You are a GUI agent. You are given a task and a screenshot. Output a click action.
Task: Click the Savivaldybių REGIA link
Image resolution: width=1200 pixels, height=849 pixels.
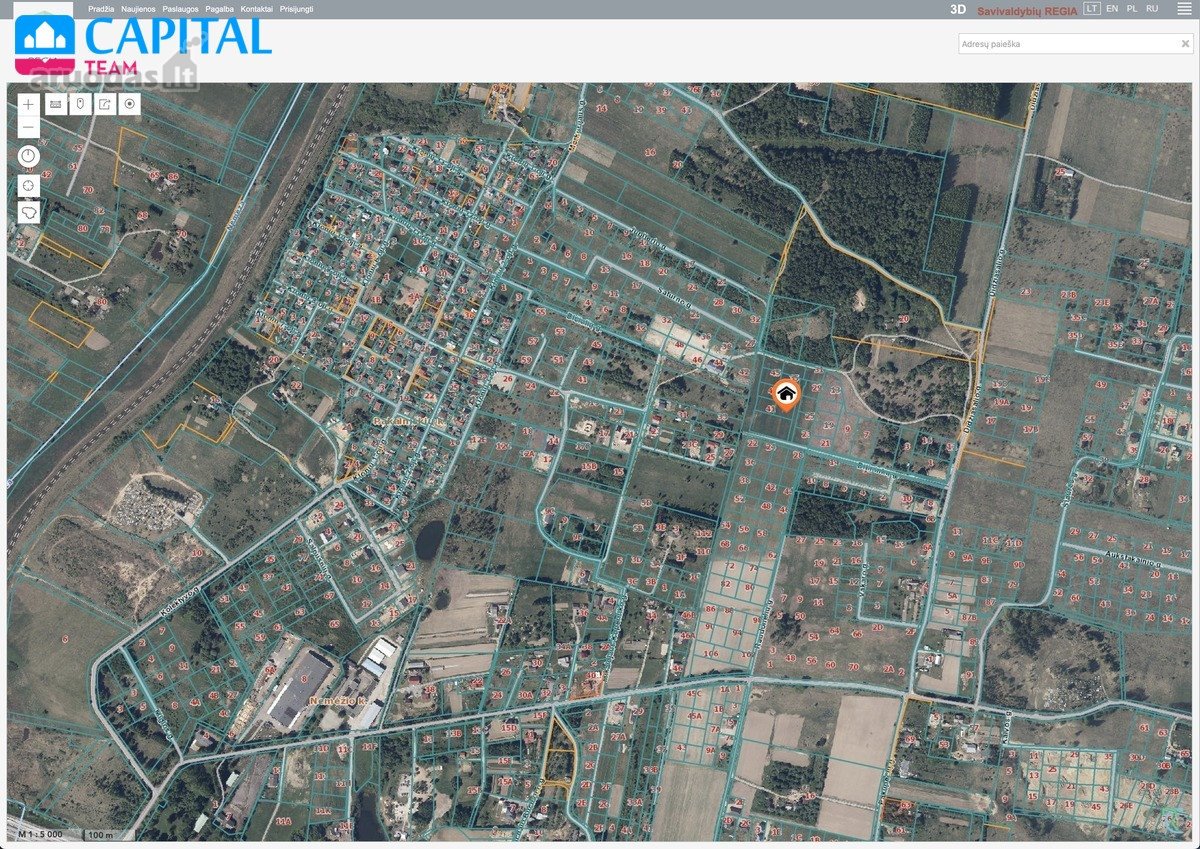pos(1027,9)
